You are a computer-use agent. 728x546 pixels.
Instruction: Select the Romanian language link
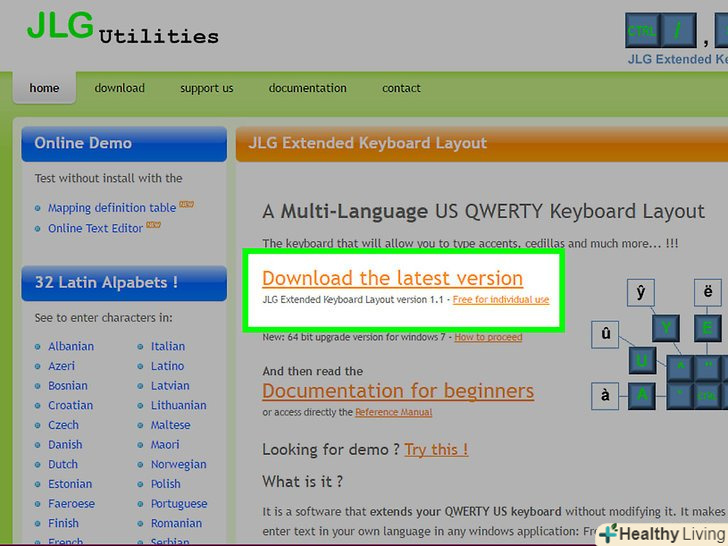(176, 523)
